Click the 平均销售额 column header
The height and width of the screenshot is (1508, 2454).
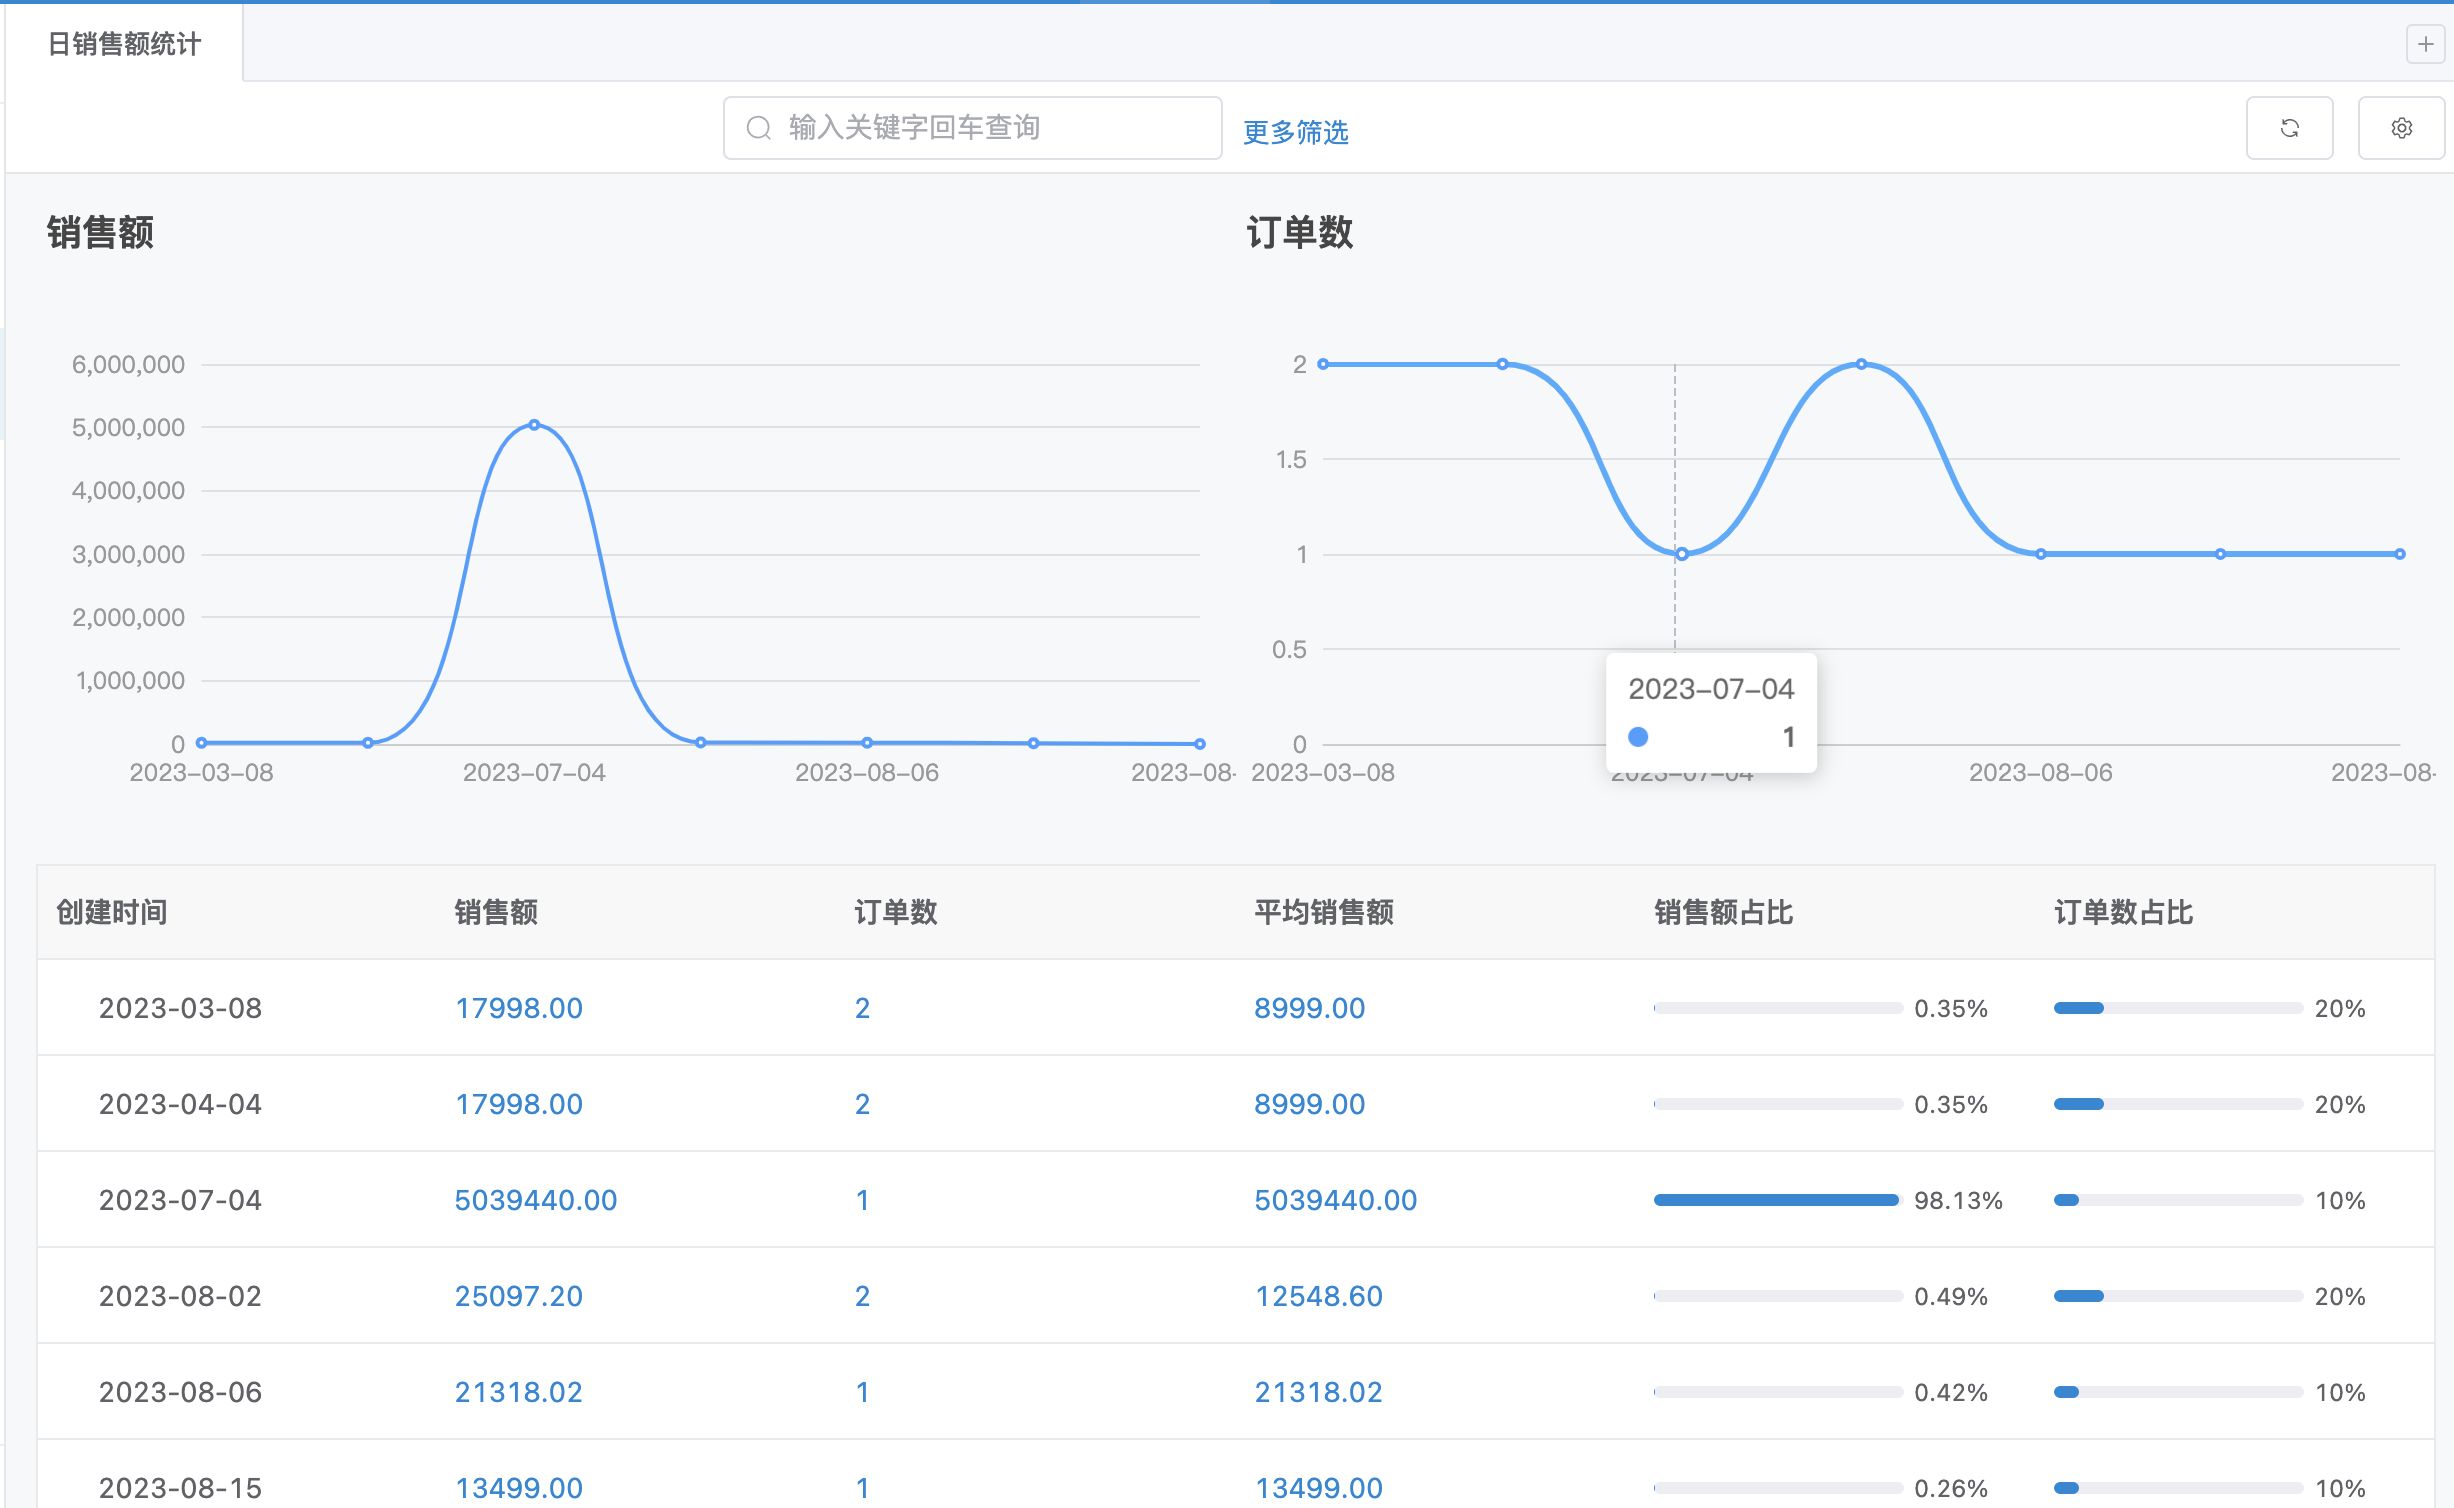coord(1323,912)
